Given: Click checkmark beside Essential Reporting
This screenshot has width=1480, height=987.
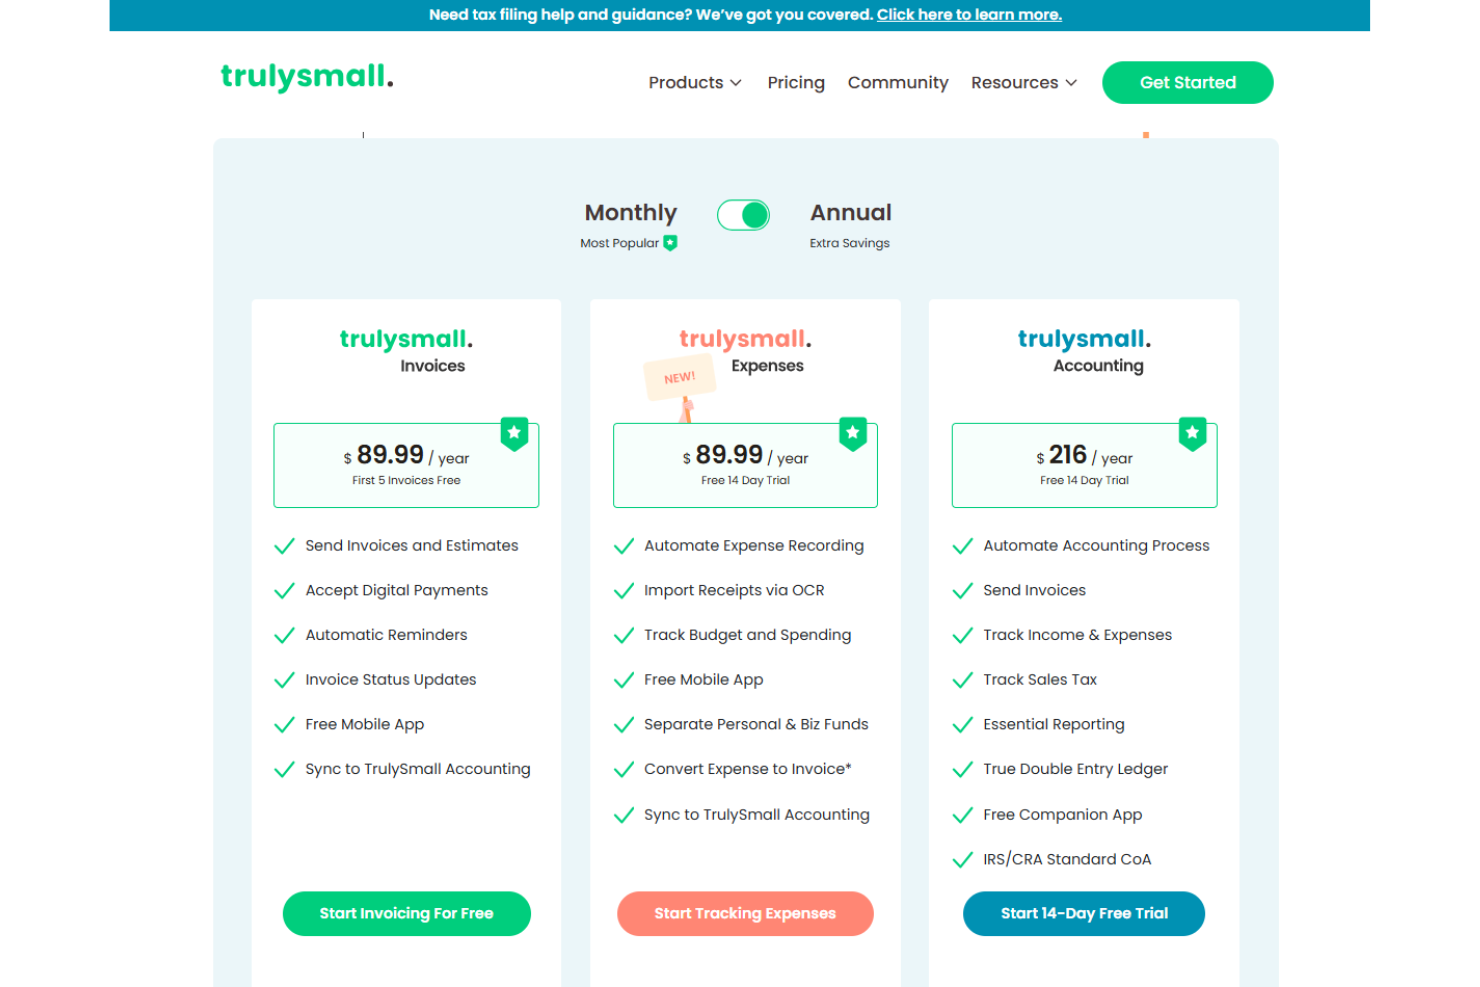Looking at the screenshot, I should tap(963, 725).
